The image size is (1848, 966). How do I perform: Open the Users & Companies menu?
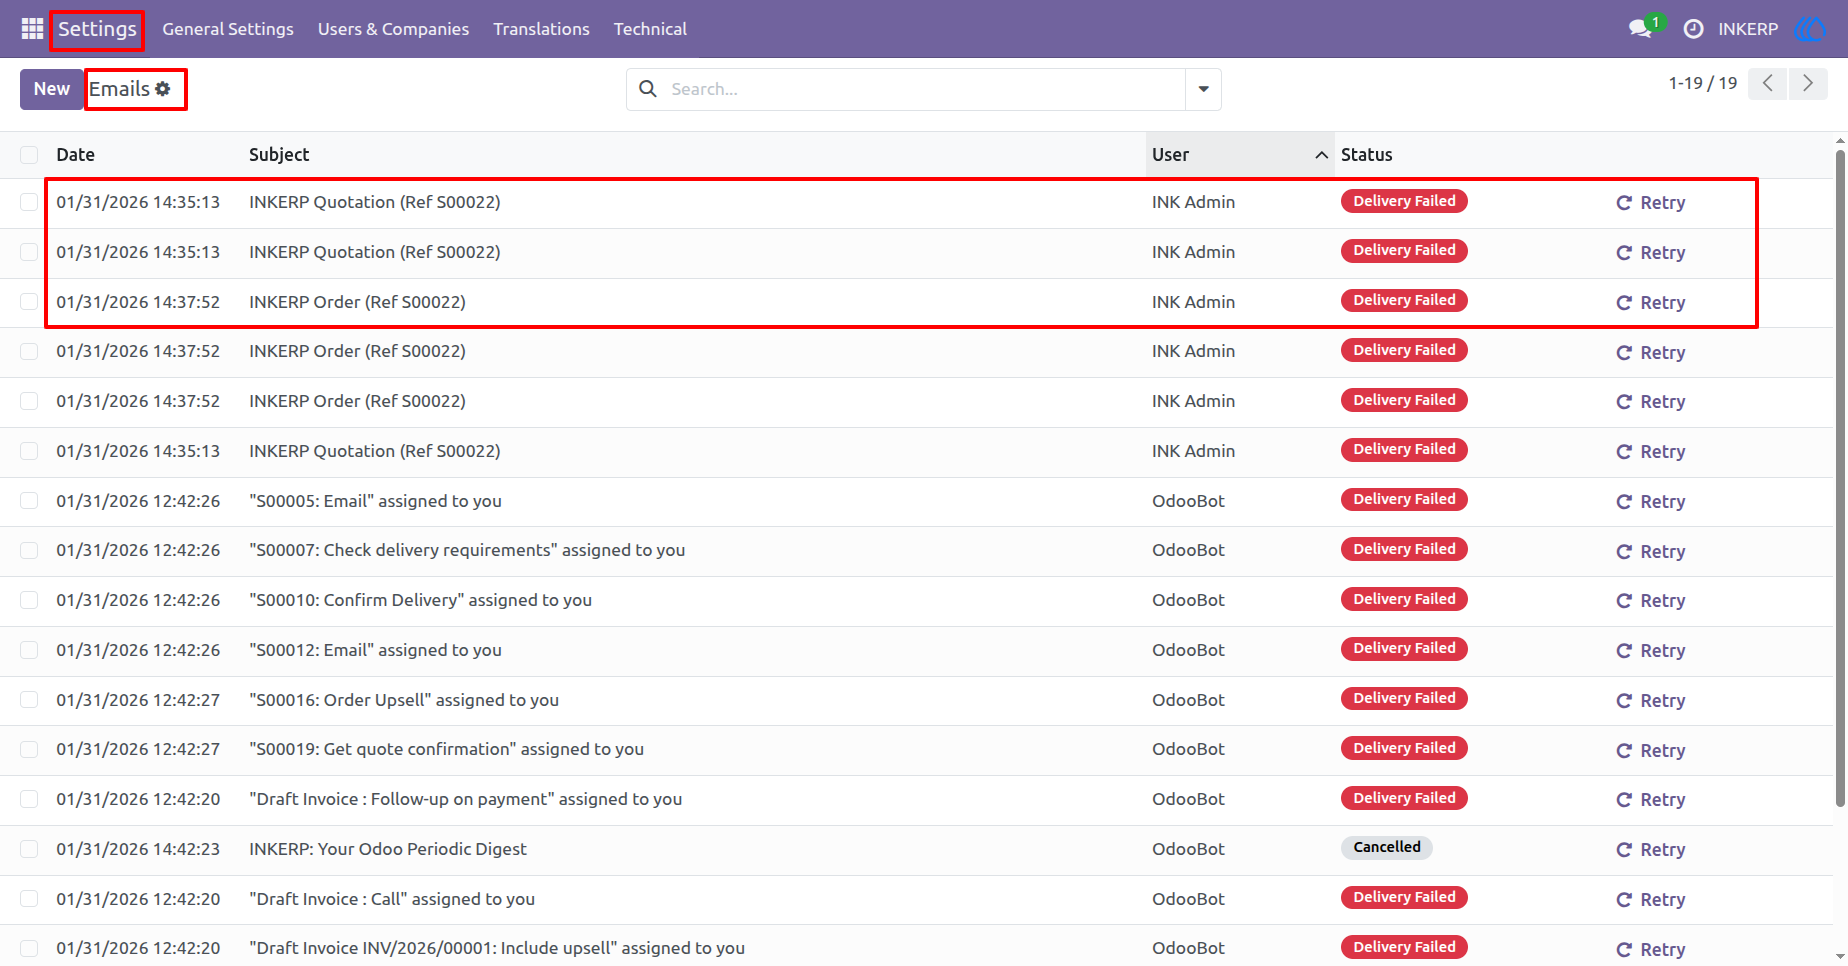click(x=393, y=29)
